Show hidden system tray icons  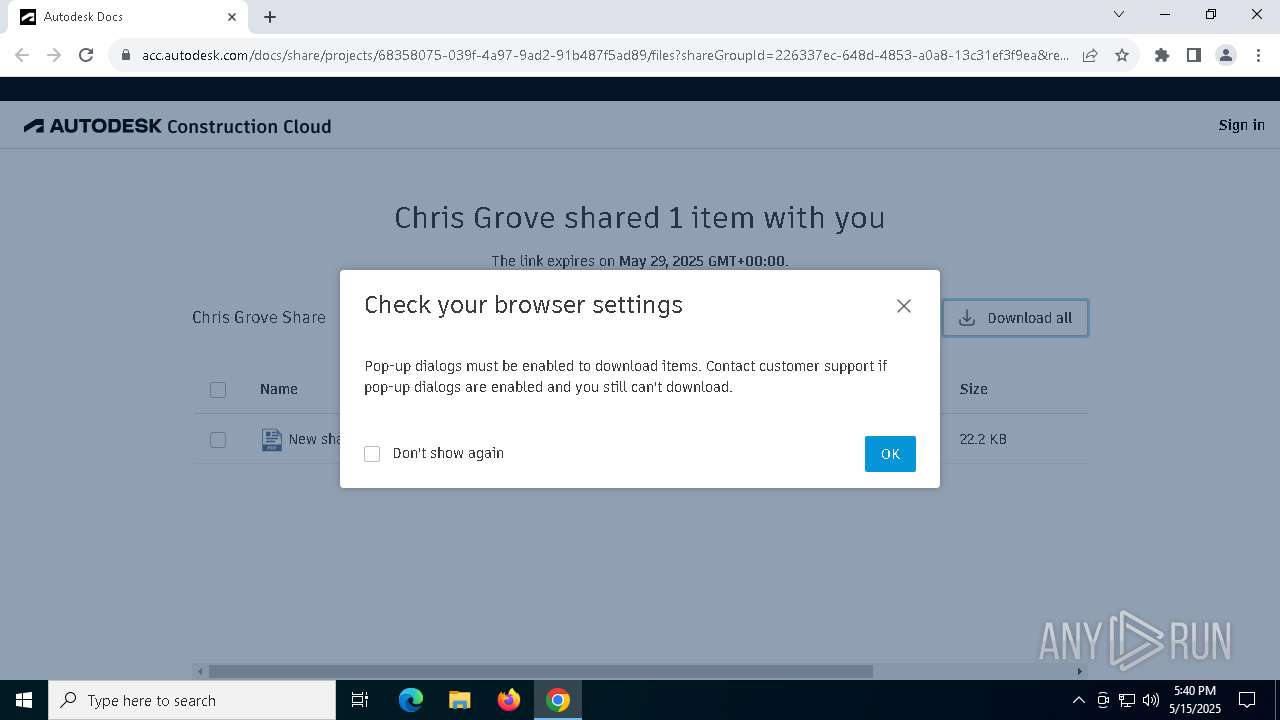(x=1078, y=700)
